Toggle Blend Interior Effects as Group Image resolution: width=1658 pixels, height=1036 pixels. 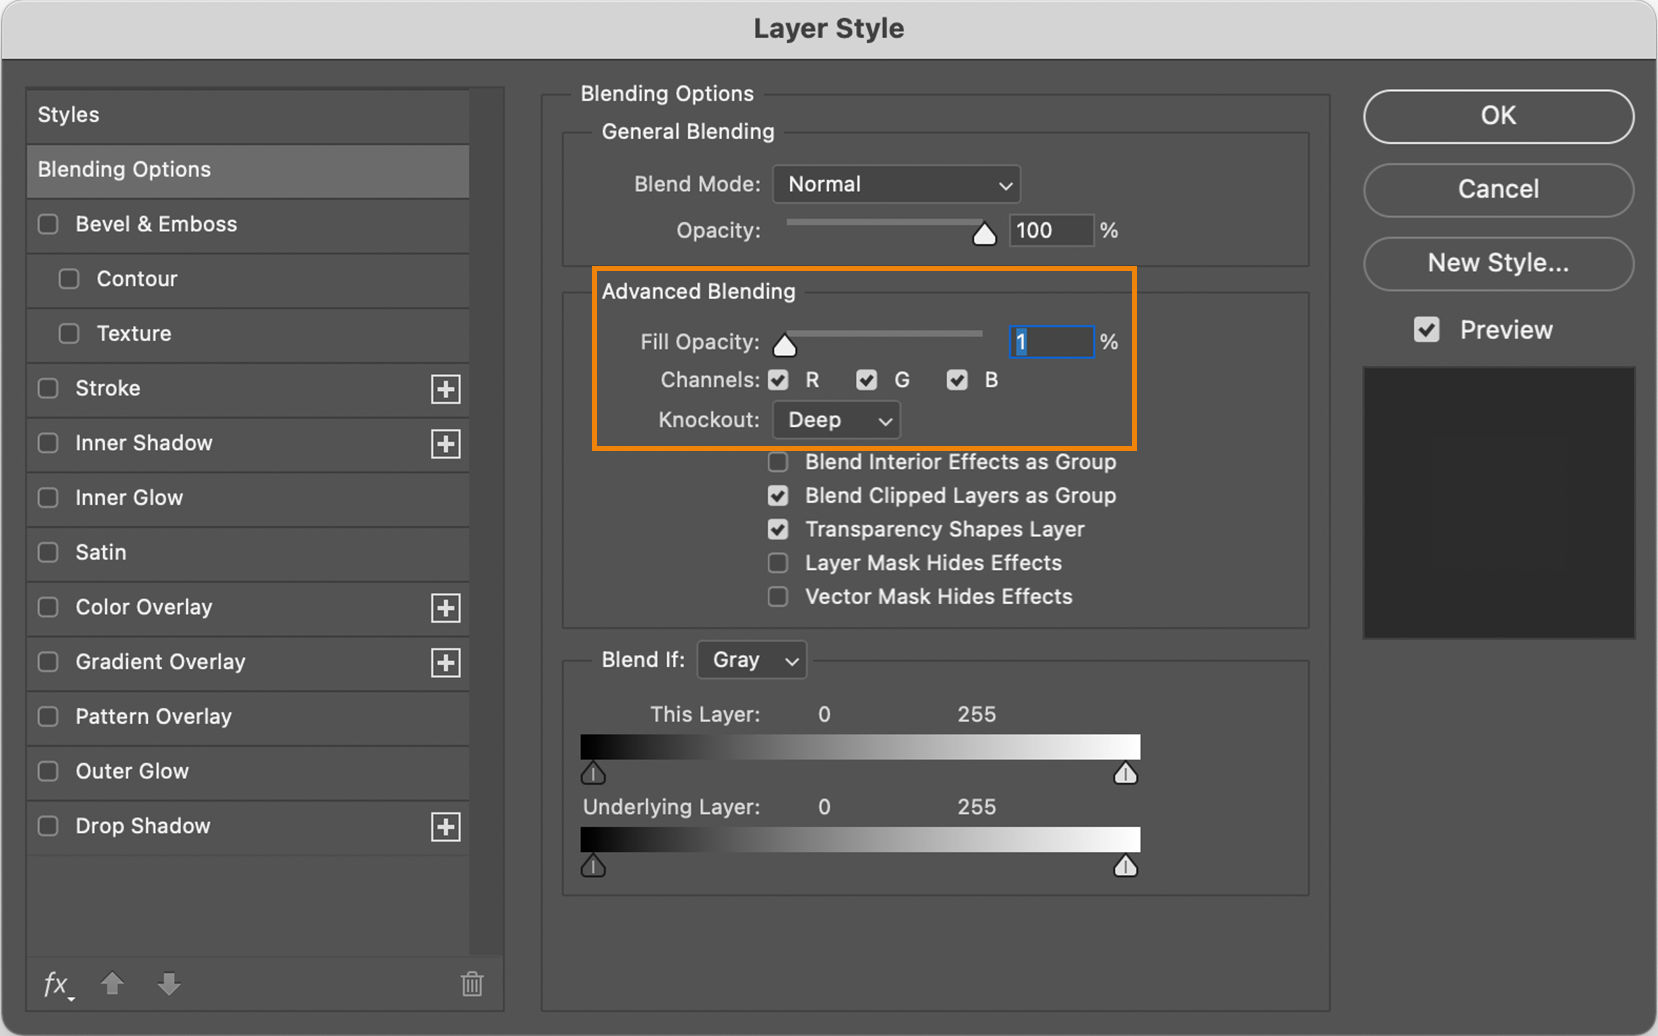(x=778, y=462)
